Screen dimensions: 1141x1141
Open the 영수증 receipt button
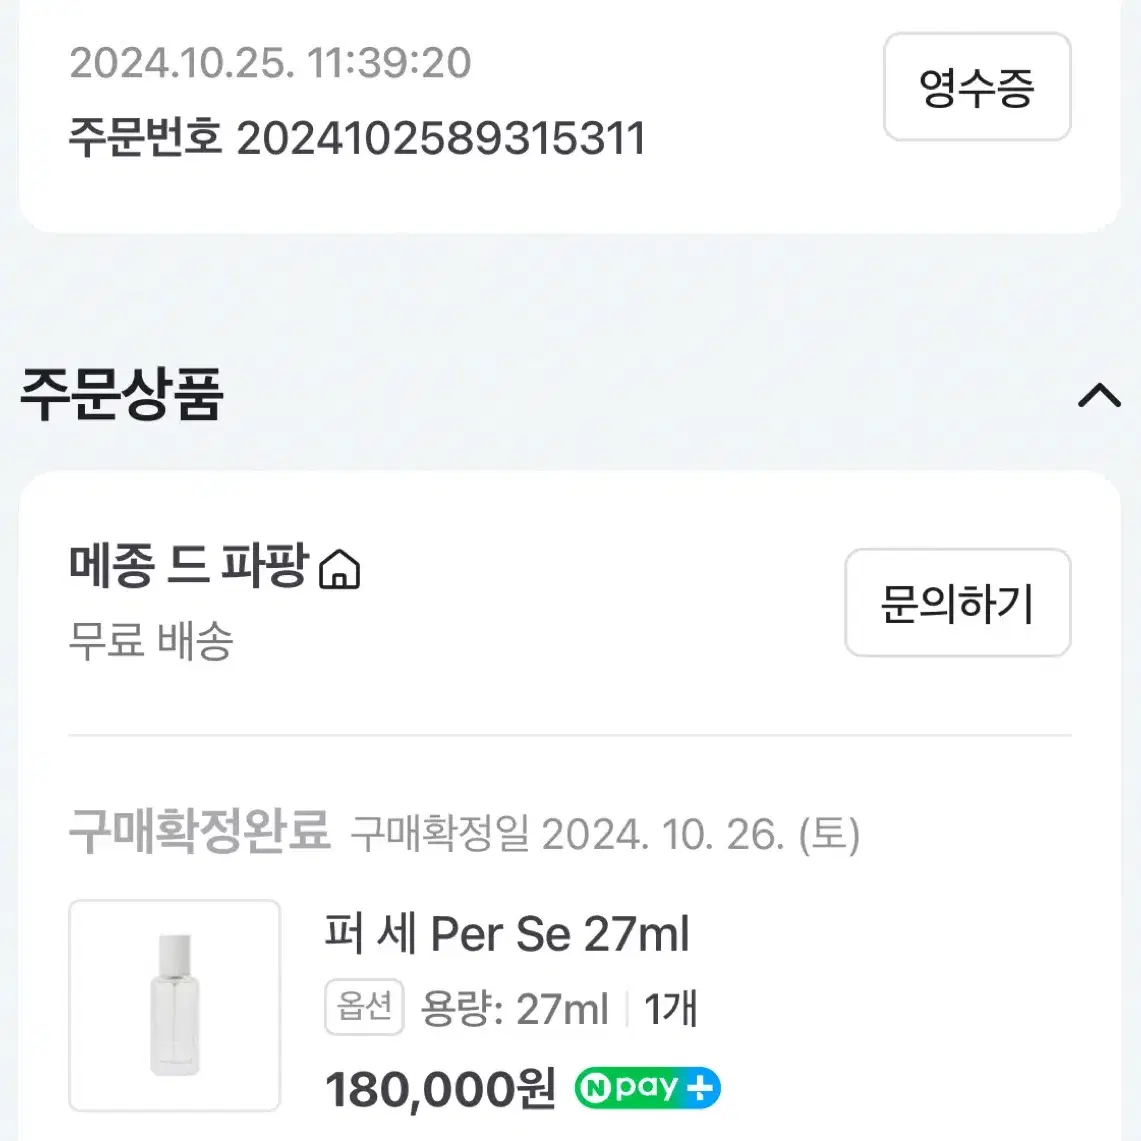[x=977, y=87]
